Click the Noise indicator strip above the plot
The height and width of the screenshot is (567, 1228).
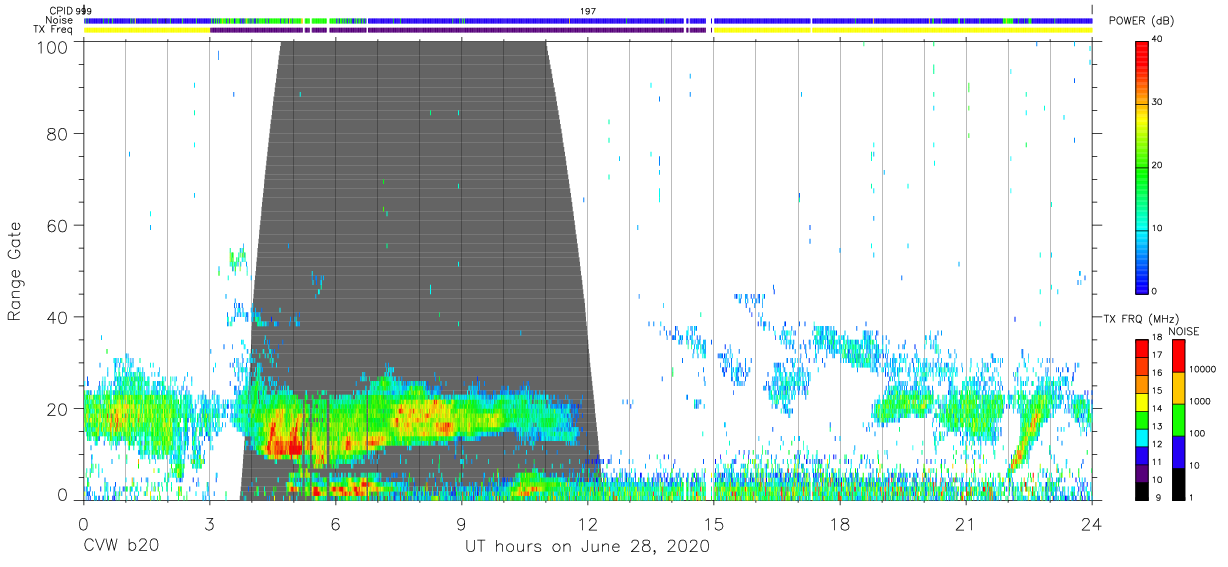587,20
